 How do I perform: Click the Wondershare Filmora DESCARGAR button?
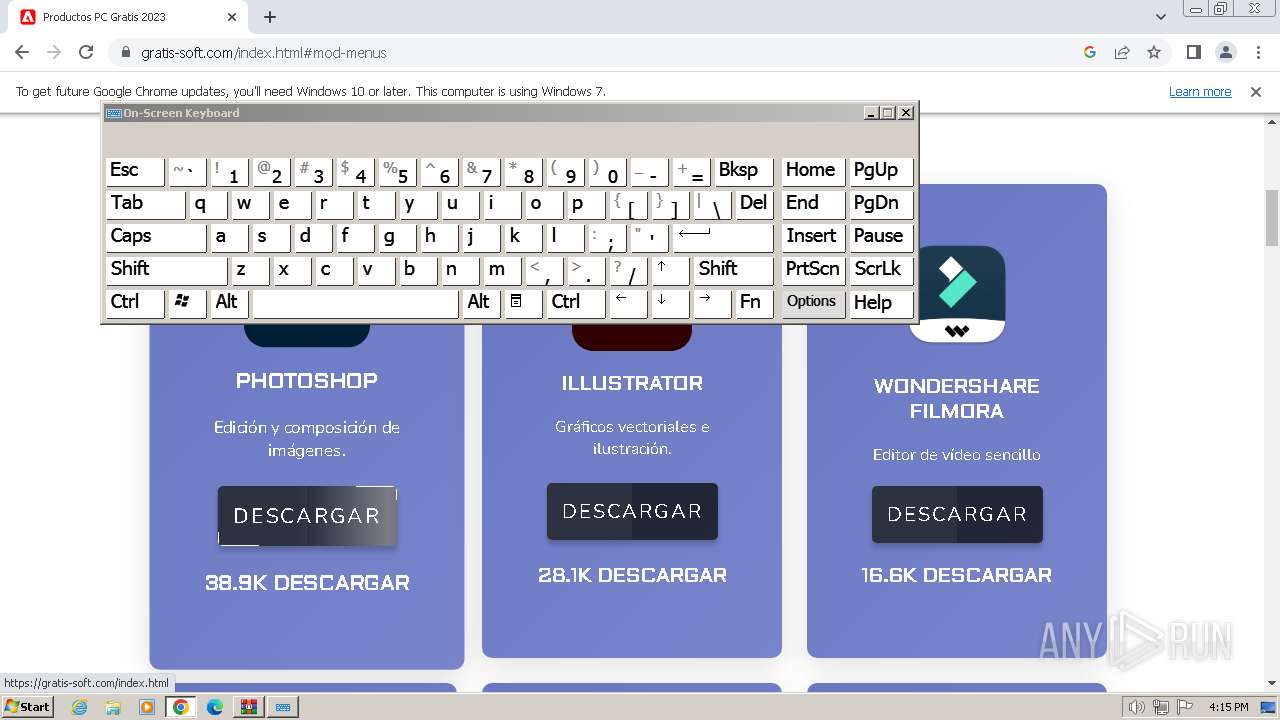pos(957,514)
